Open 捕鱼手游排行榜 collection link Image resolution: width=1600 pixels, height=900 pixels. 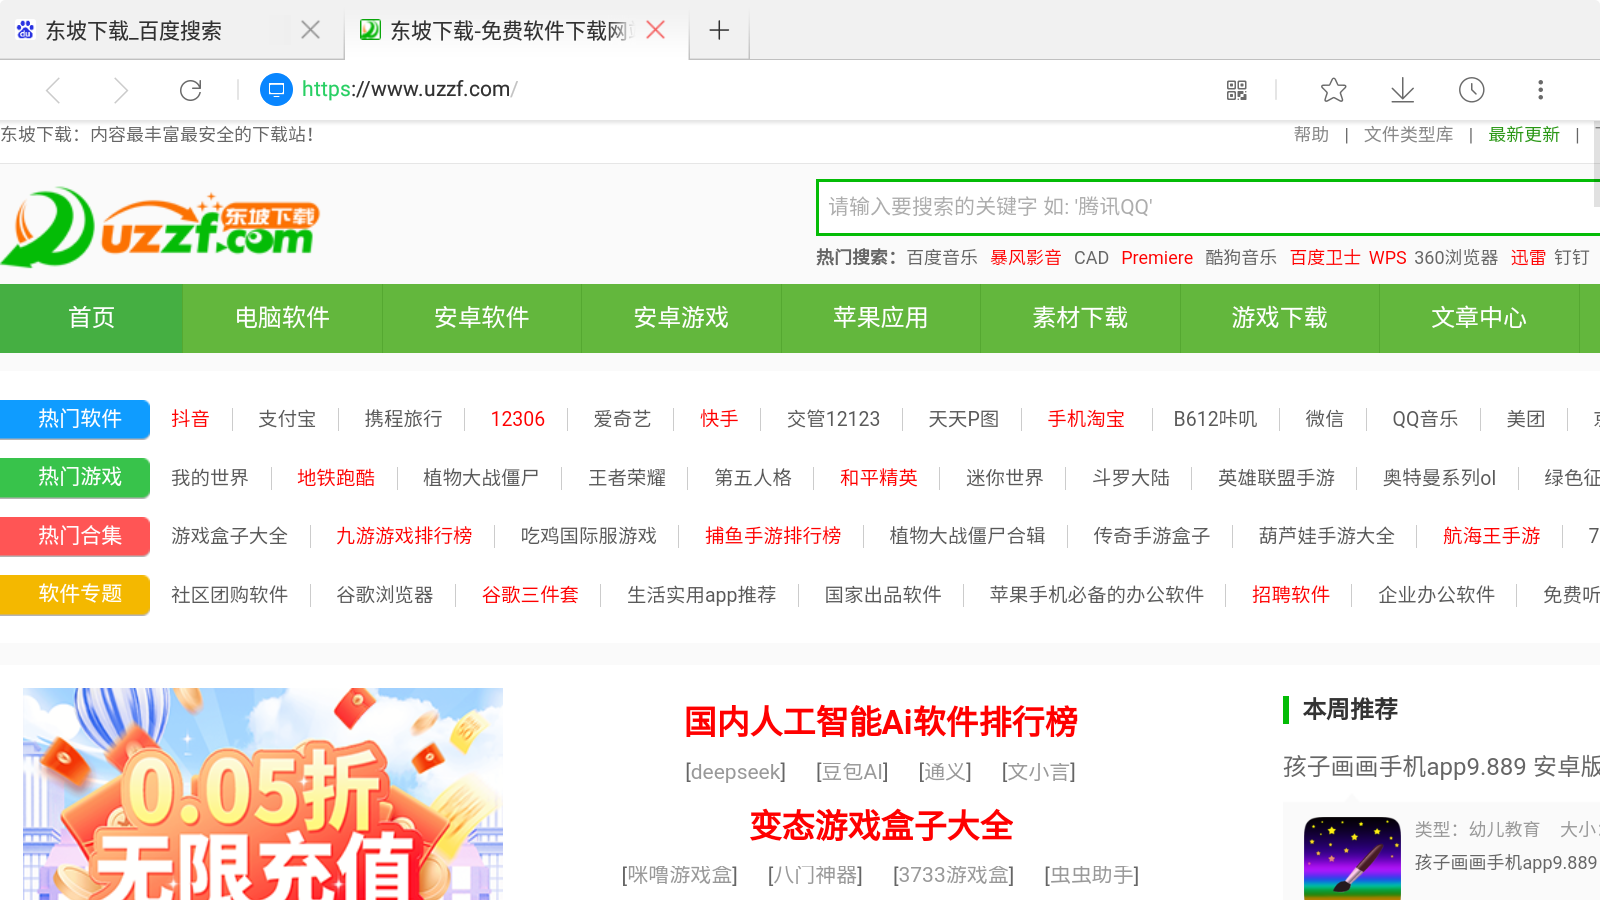tap(773, 536)
